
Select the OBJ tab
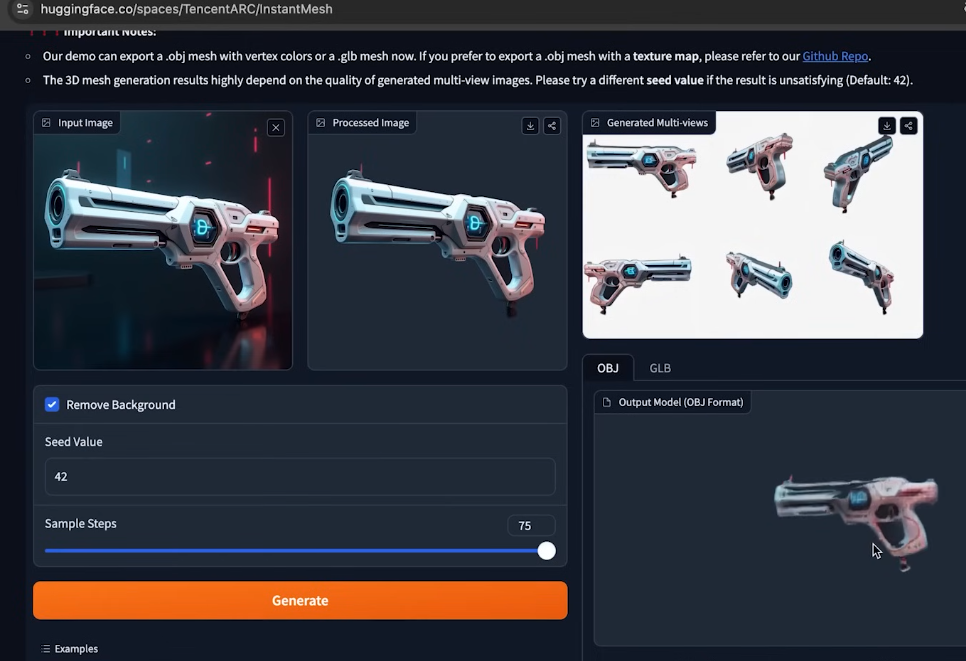(x=607, y=368)
